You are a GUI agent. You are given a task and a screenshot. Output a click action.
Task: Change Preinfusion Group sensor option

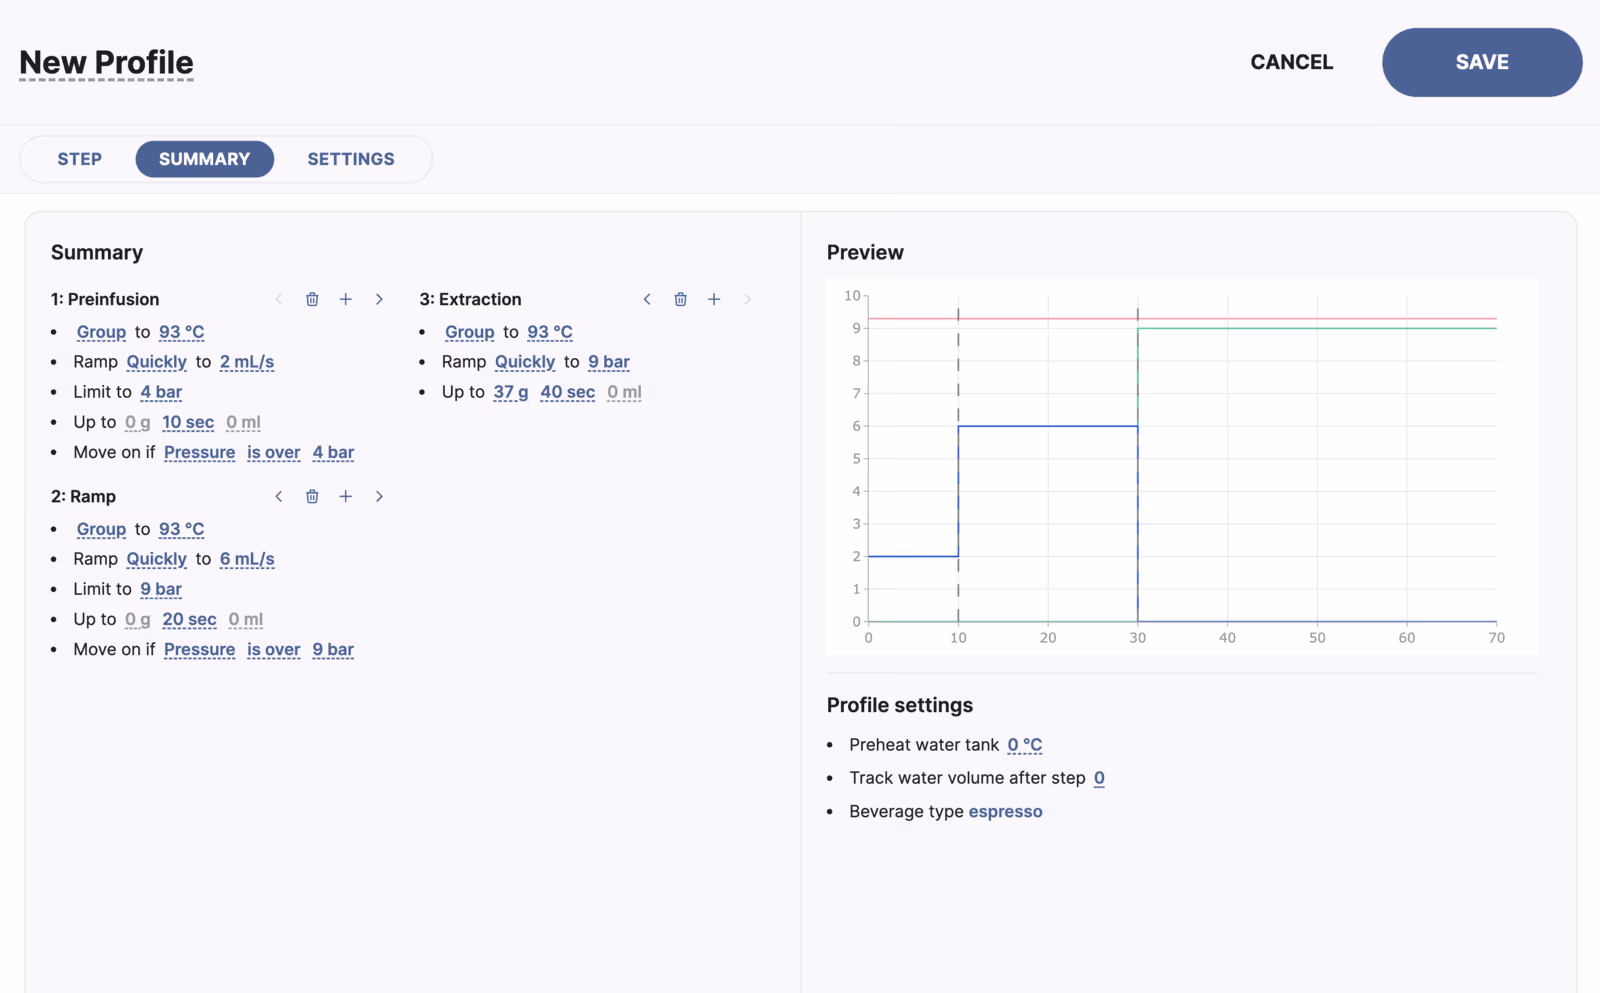101,332
